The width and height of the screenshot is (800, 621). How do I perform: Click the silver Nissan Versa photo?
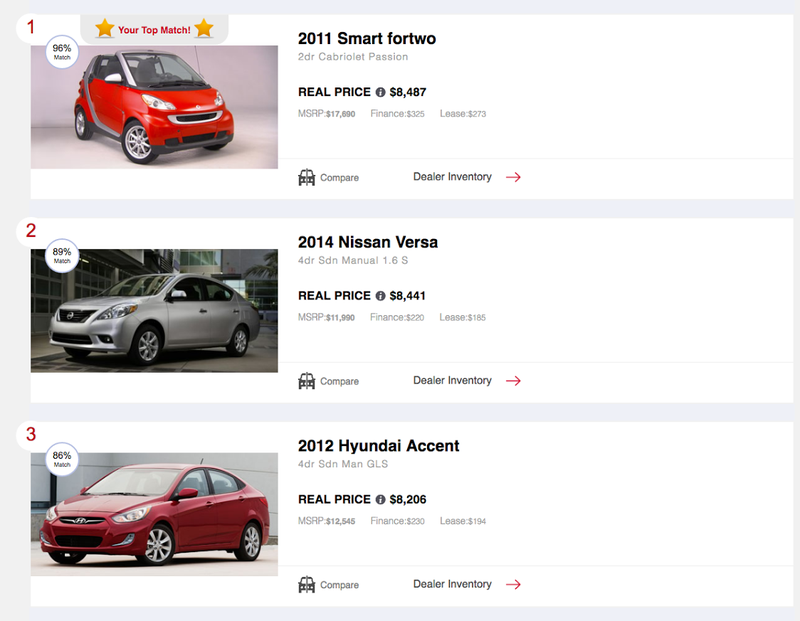(x=154, y=311)
